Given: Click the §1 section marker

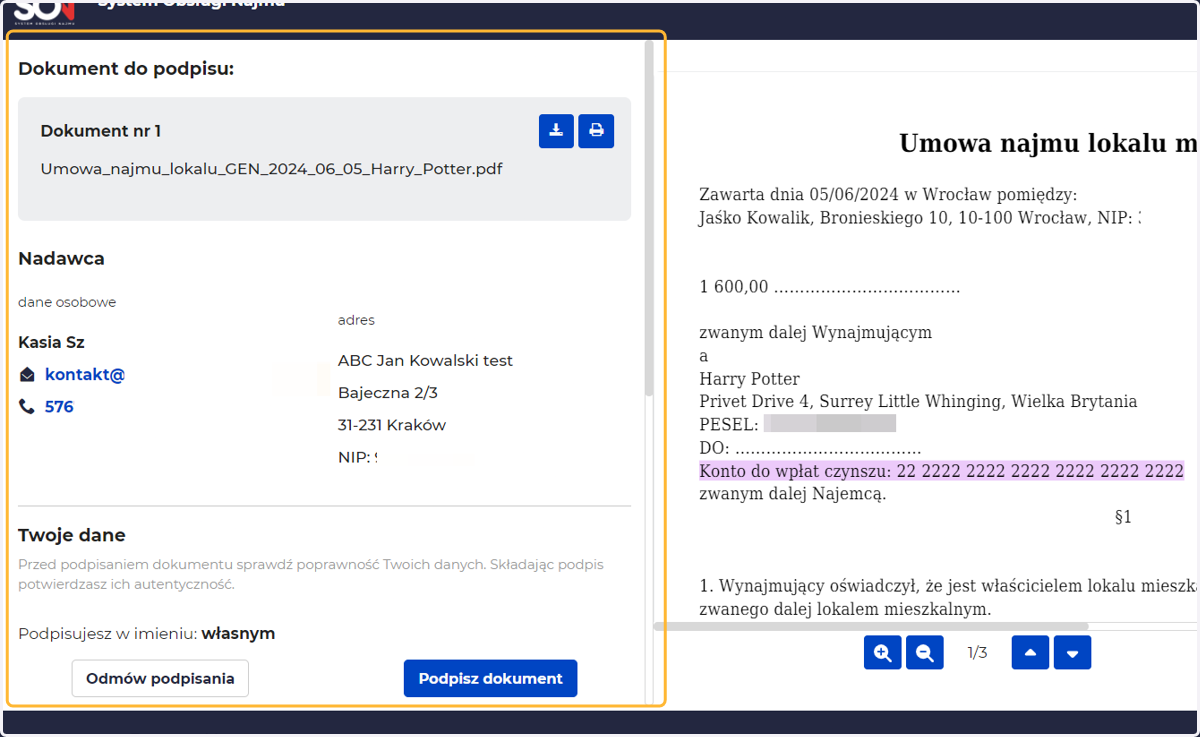Looking at the screenshot, I should 1123,517.
